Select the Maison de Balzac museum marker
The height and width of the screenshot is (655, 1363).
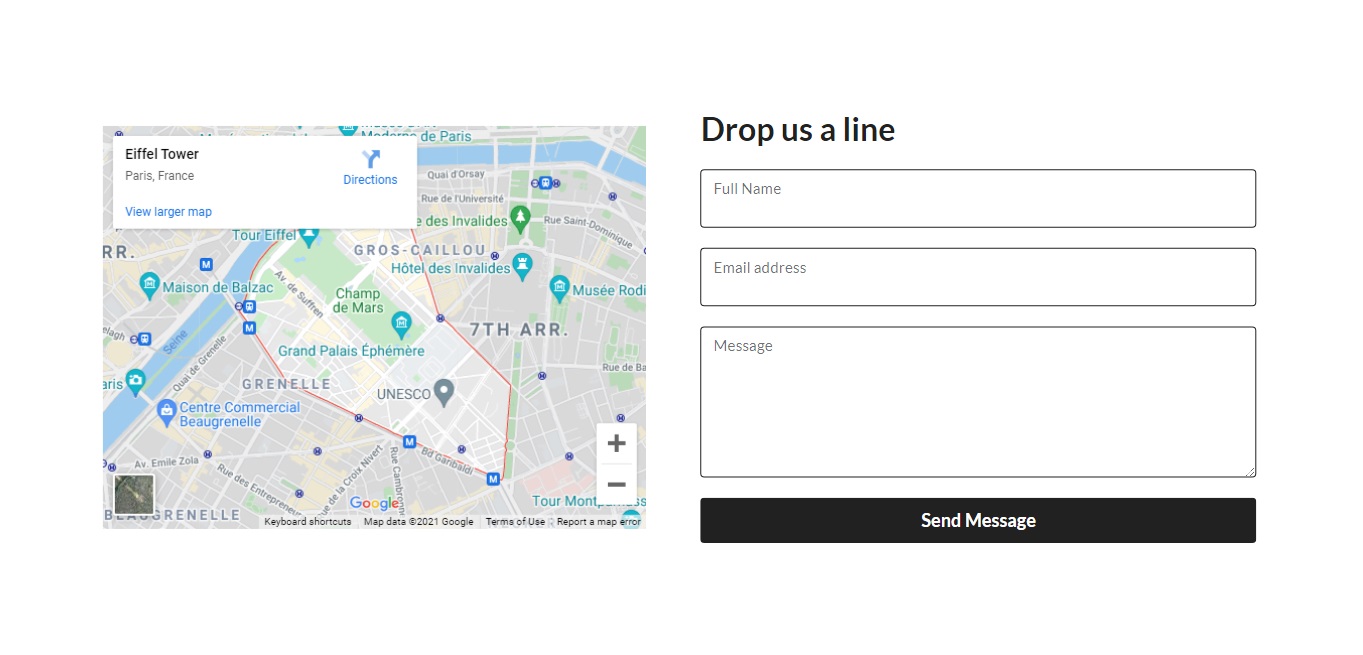pyautogui.click(x=150, y=286)
